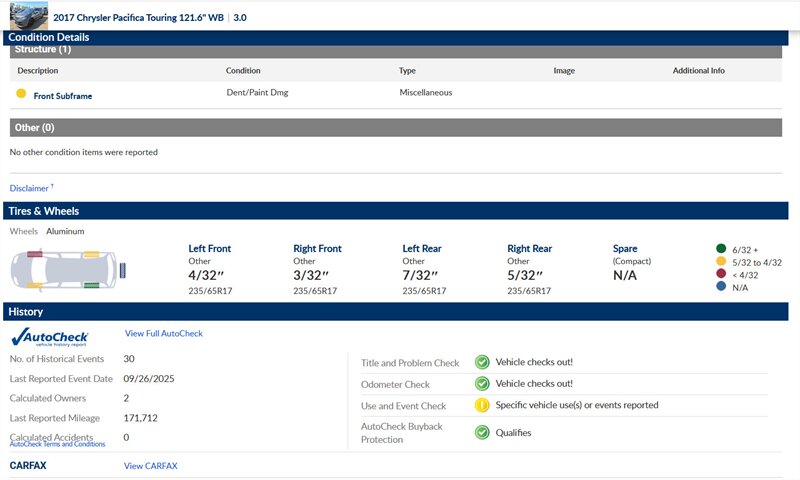This screenshot has height=480, width=800.
Task: Select the Condition Details header
Action: pyautogui.click(x=395, y=37)
